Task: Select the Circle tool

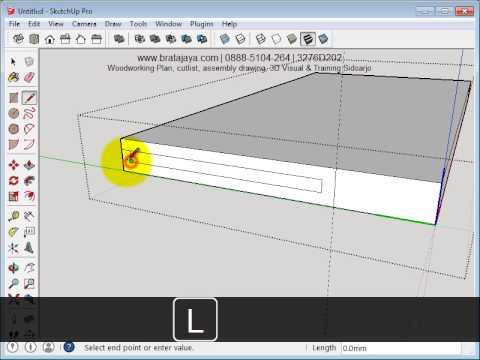Action: [x=13, y=114]
